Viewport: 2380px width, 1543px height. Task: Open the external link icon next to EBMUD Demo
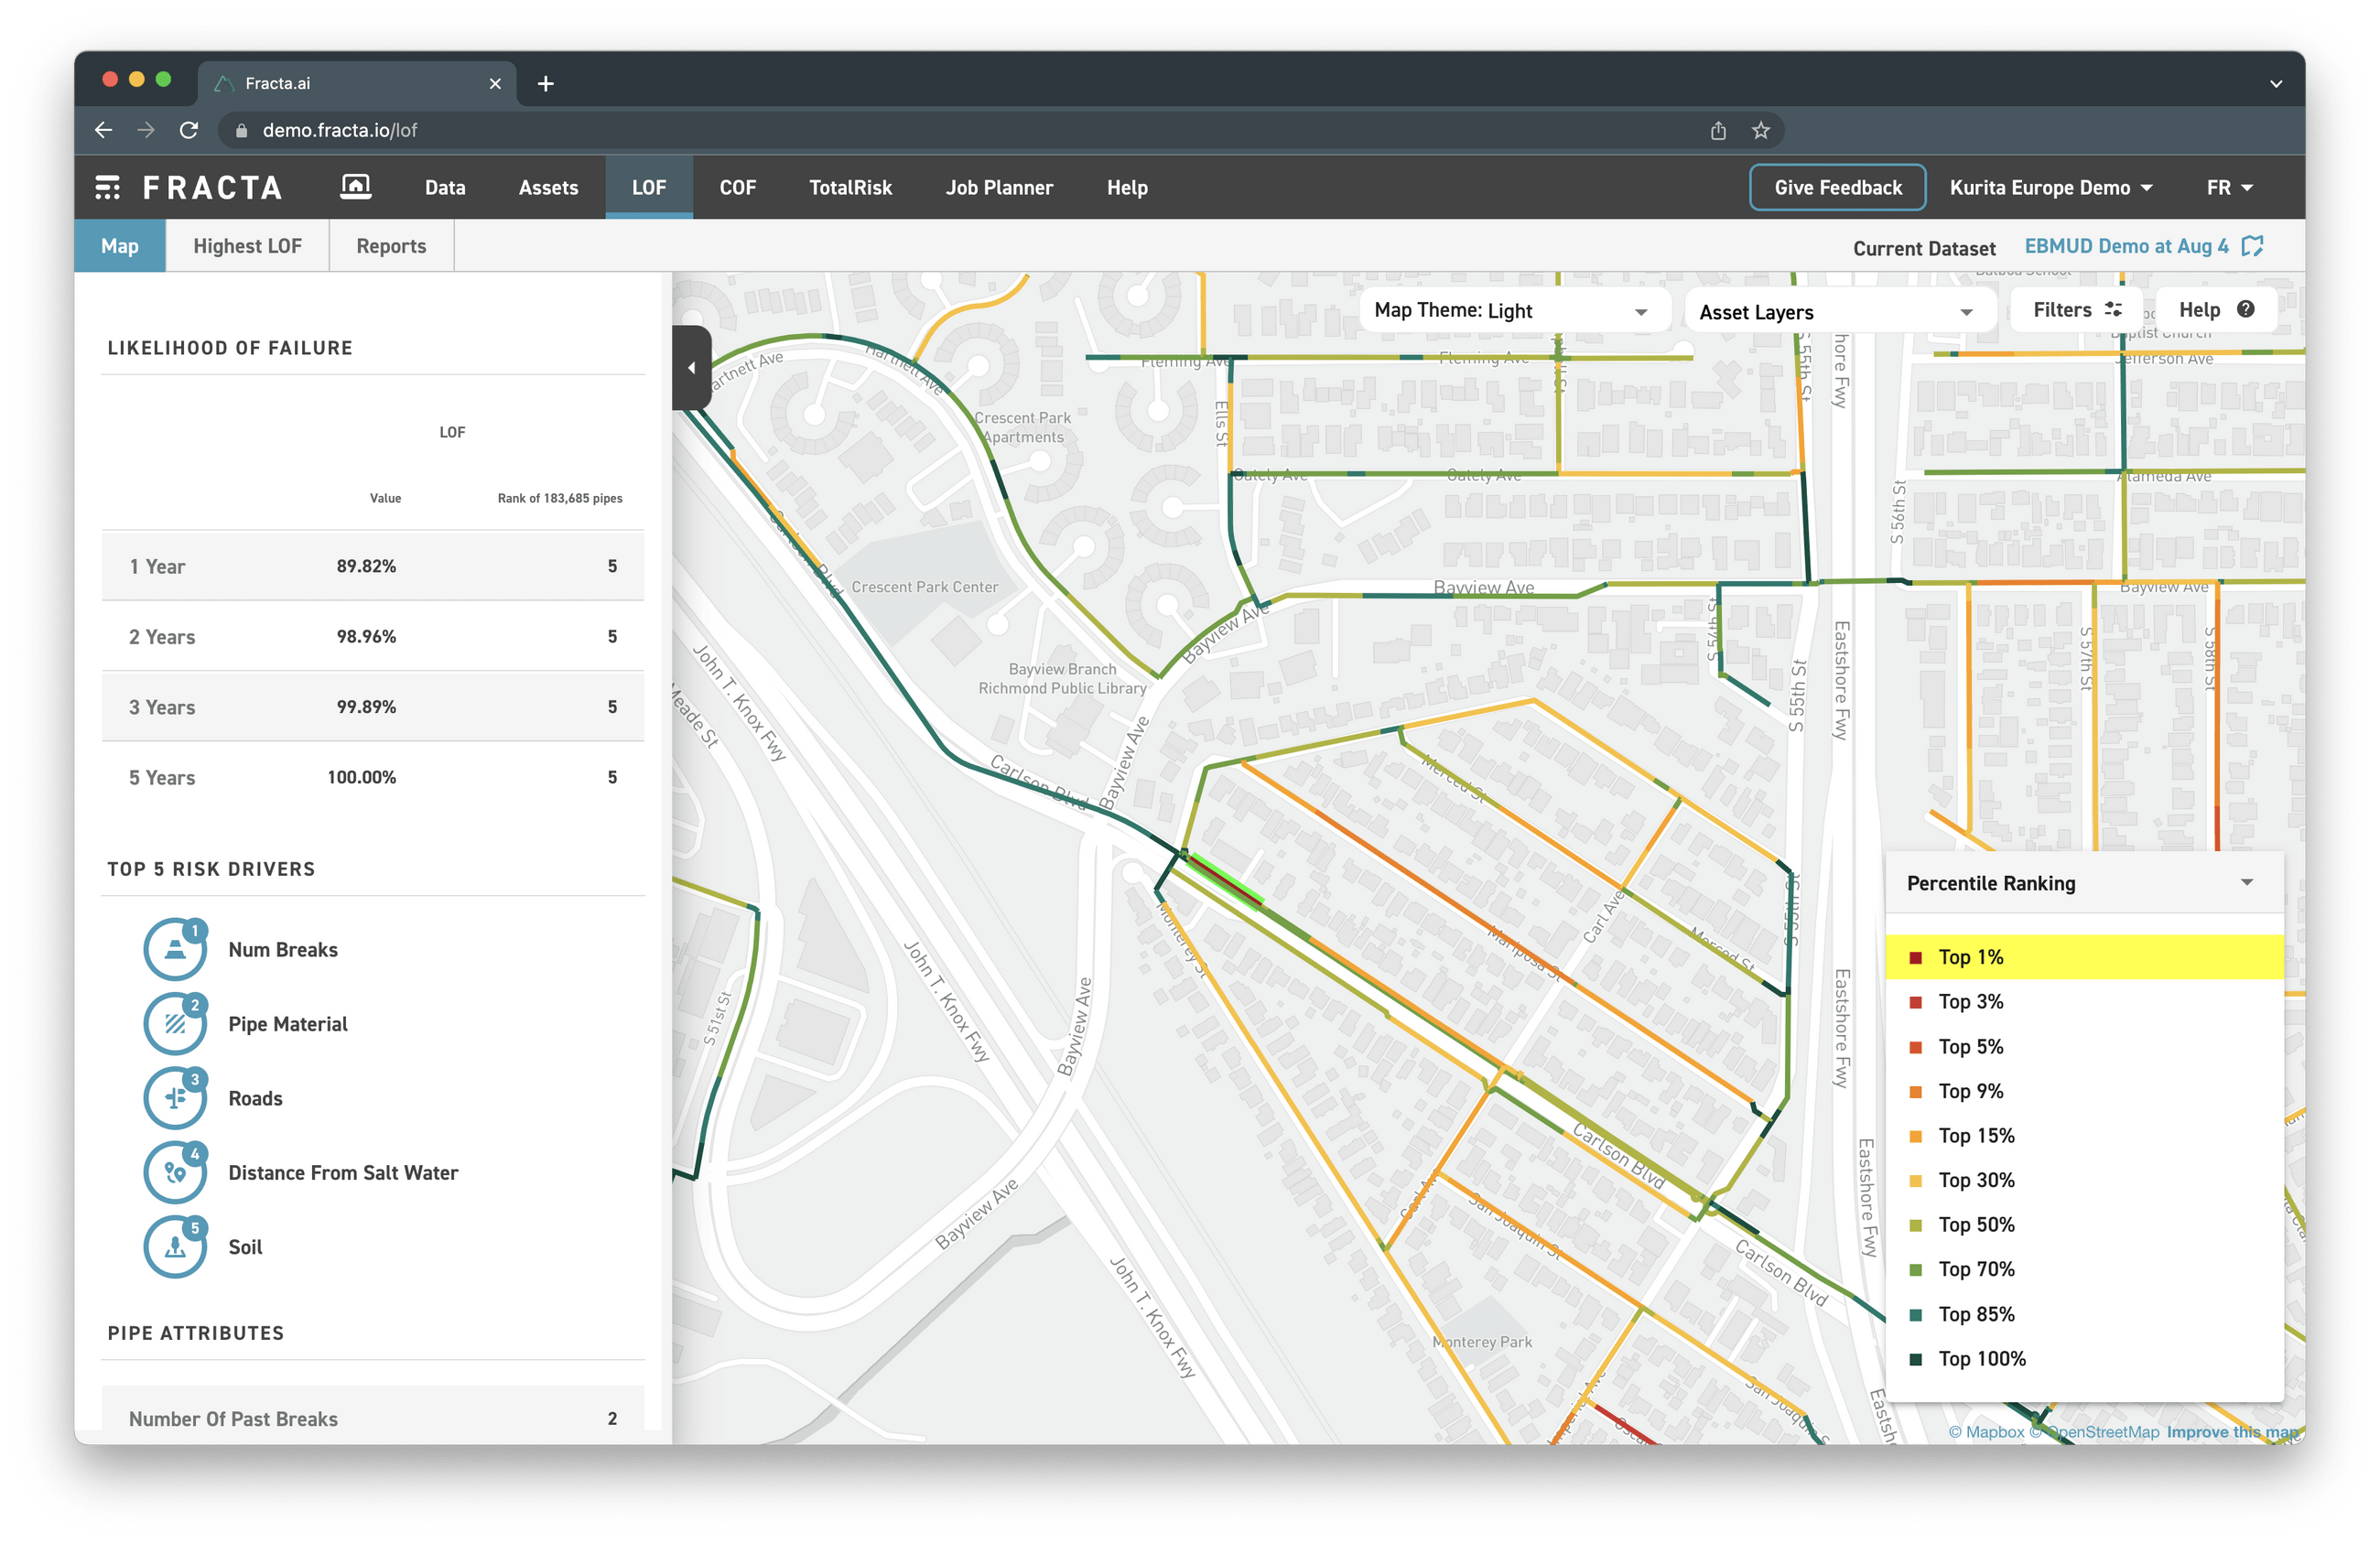[2252, 246]
